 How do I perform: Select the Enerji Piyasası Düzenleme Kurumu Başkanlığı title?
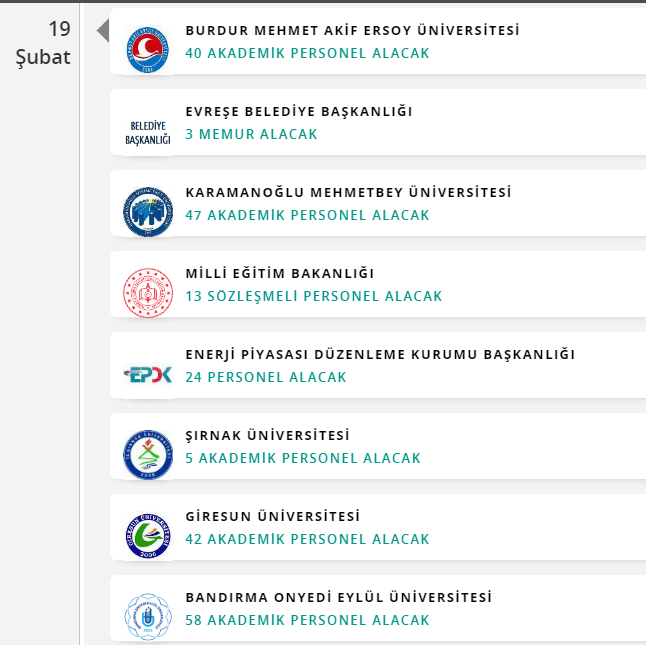click(x=380, y=355)
